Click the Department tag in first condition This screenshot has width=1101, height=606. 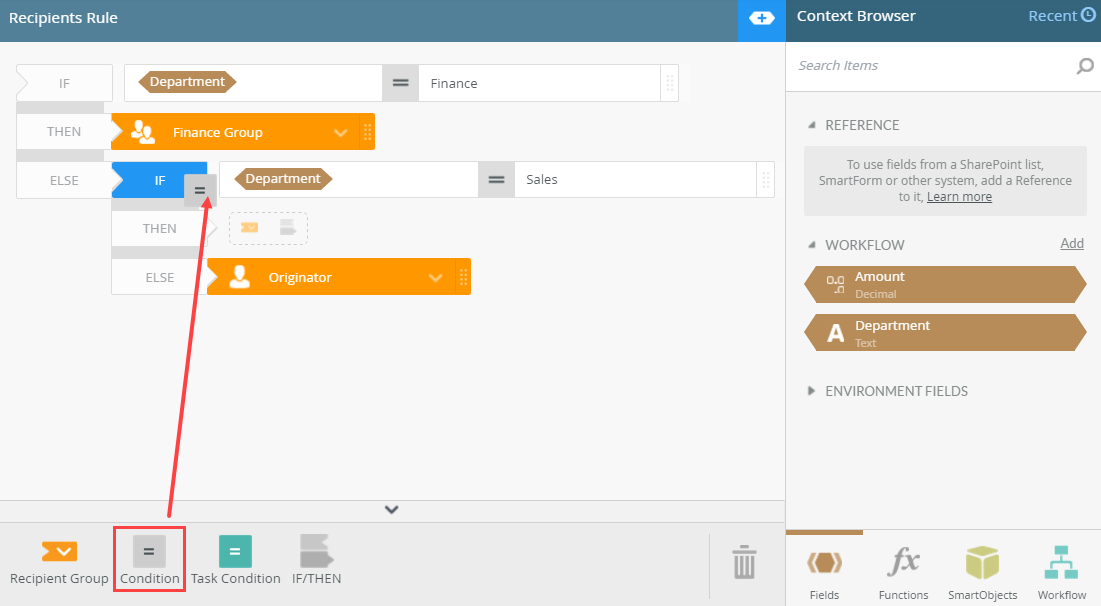(187, 81)
